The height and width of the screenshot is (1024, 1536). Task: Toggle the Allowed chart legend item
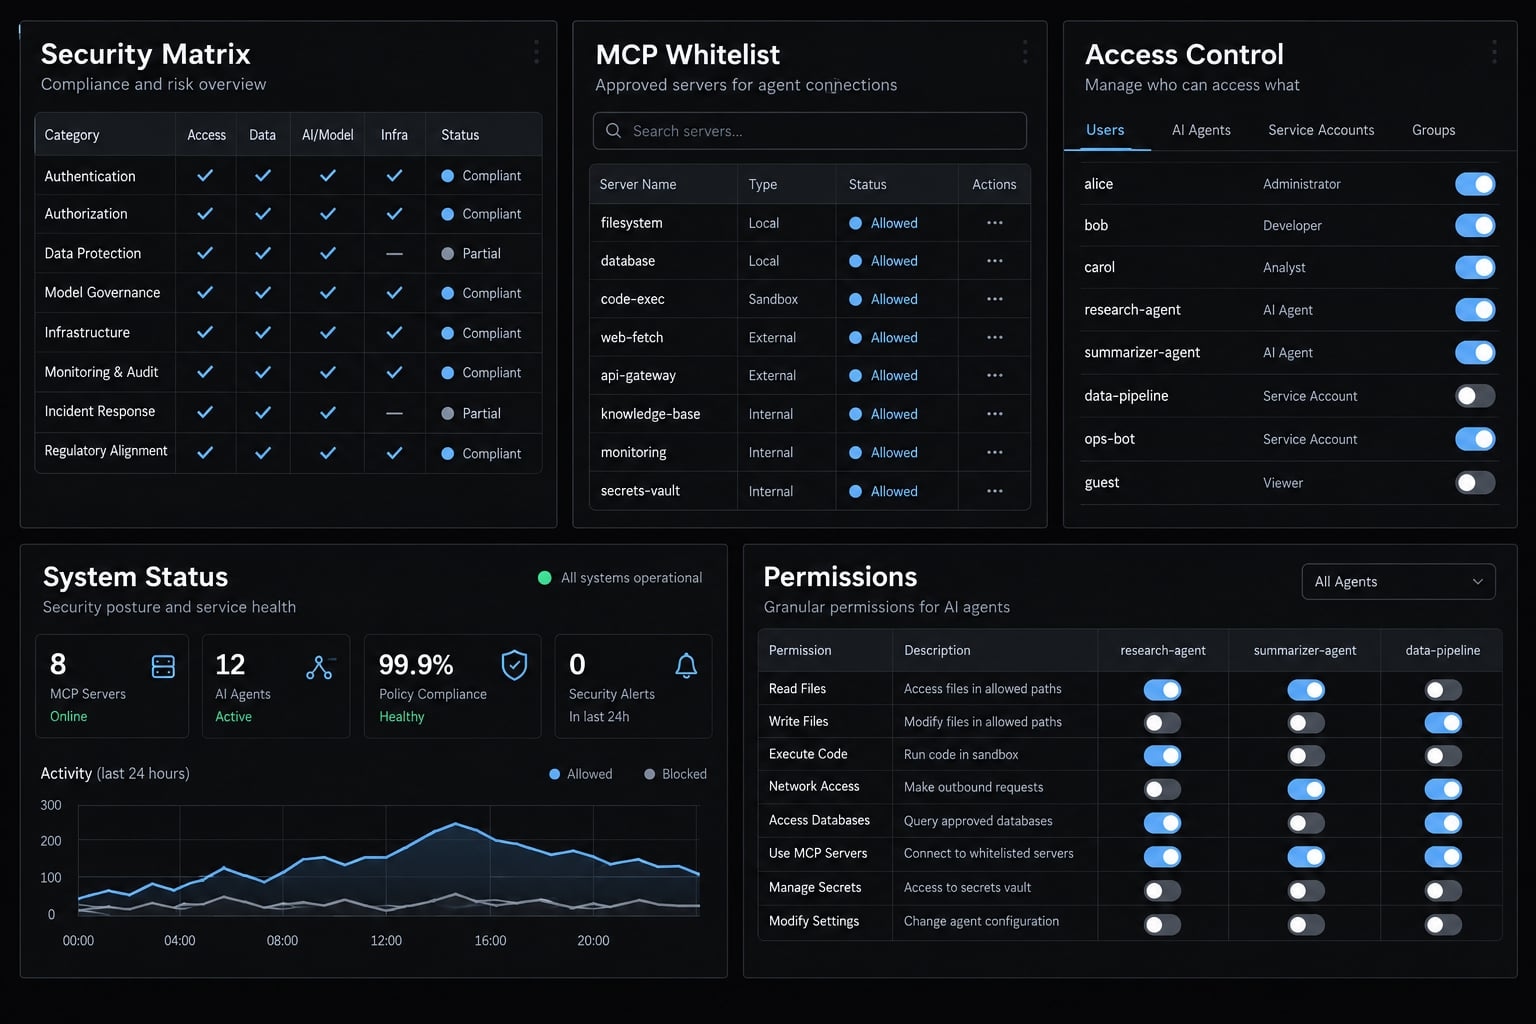pos(581,774)
